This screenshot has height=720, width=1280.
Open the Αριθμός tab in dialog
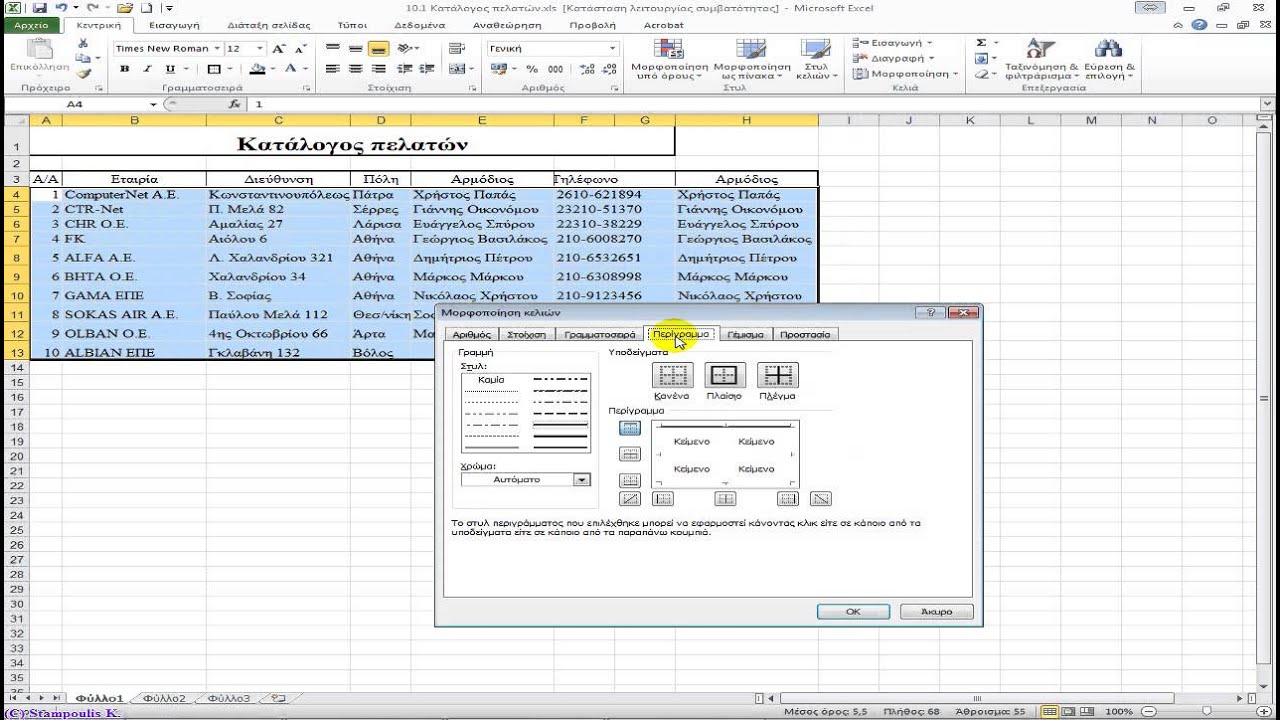tap(471, 334)
